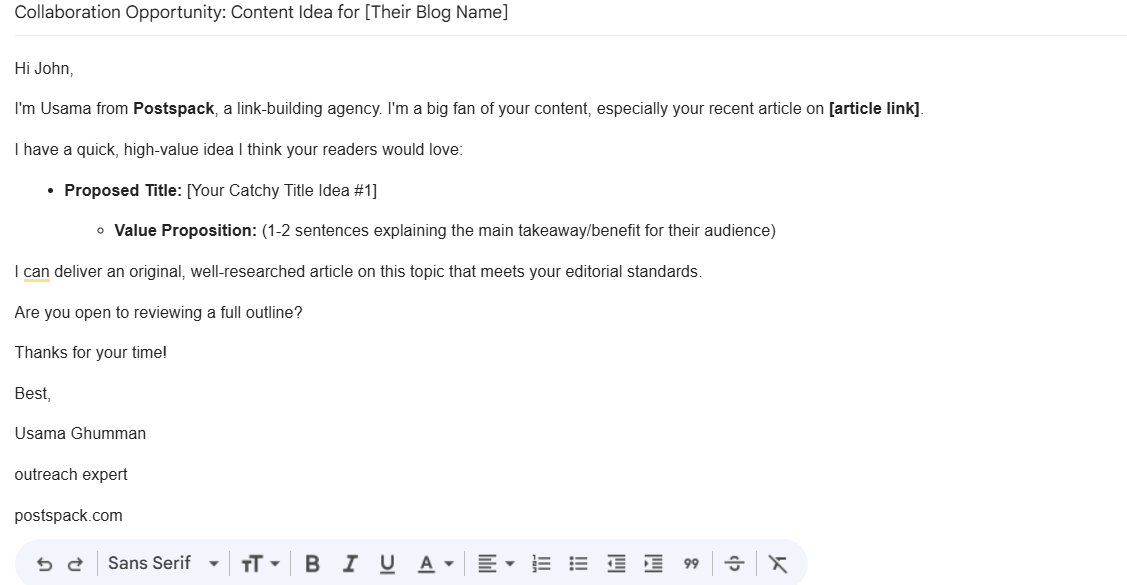Decrease the indent level
The height and width of the screenshot is (585, 1127).
coord(616,564)
